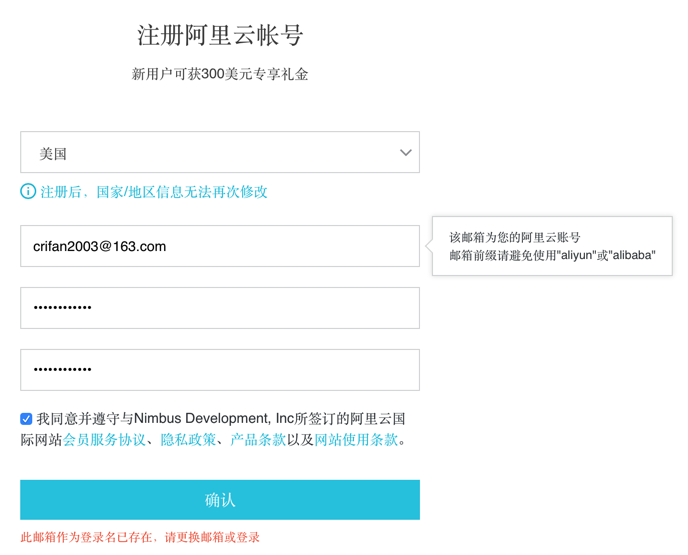The height and width of the screenshot is (555, 688).
Task: Open the country dropdown showing 美国
Action: (220, 152)
